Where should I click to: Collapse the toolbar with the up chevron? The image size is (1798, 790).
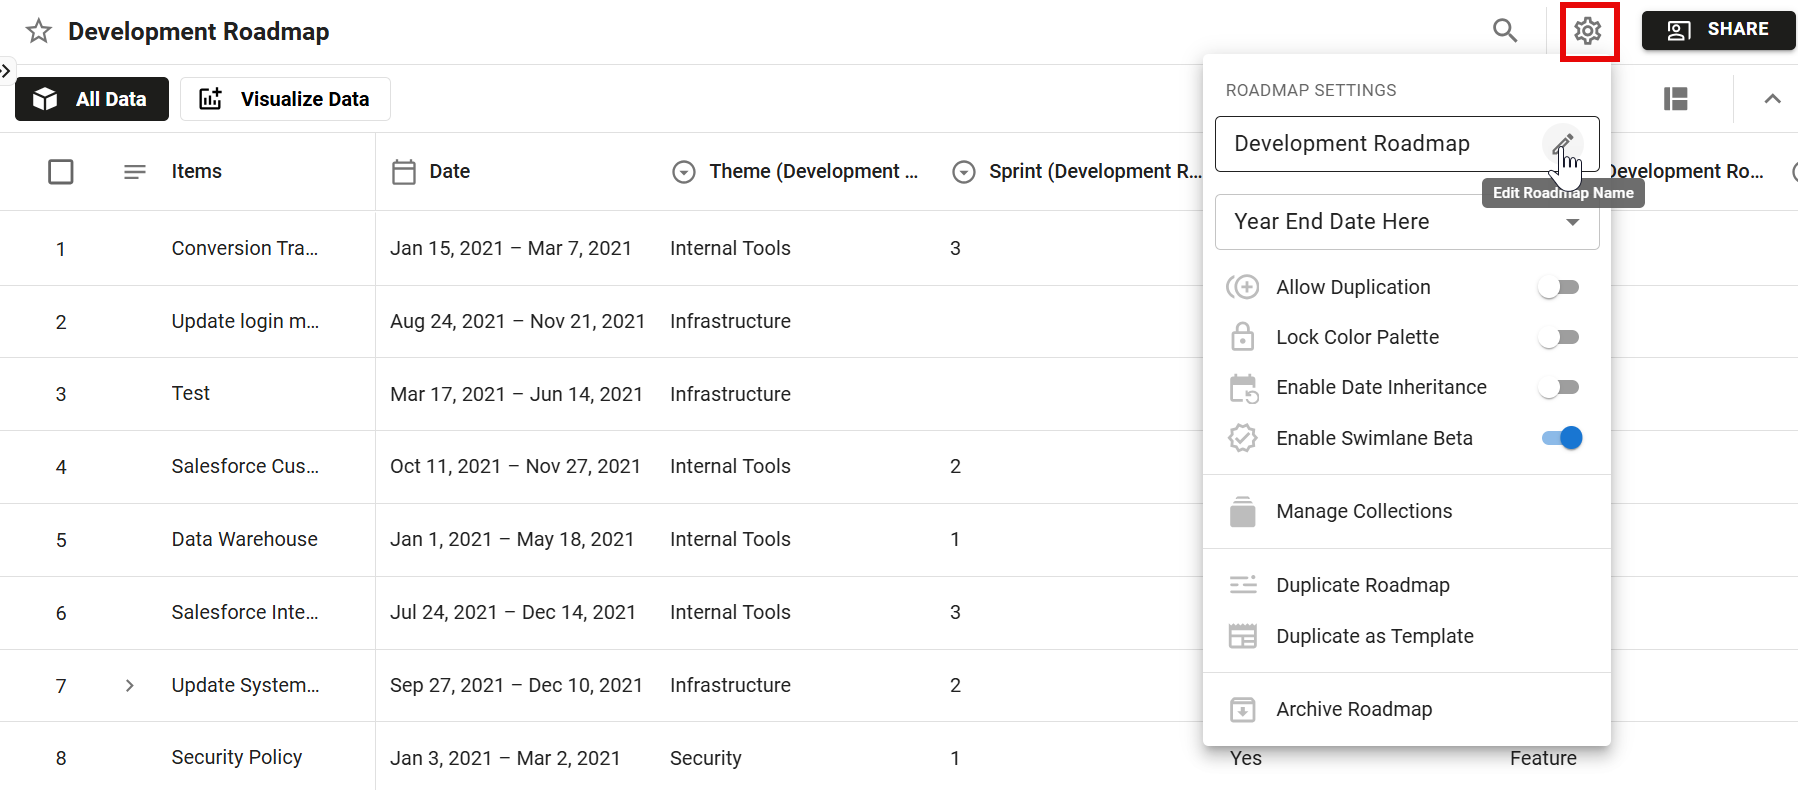(x=1772, y=99)
